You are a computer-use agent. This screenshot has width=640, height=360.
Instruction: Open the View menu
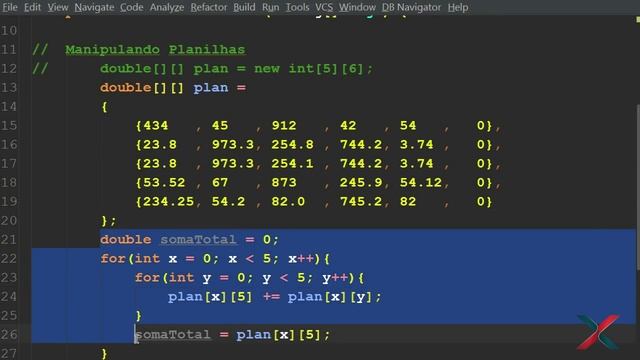click(58, 7)
